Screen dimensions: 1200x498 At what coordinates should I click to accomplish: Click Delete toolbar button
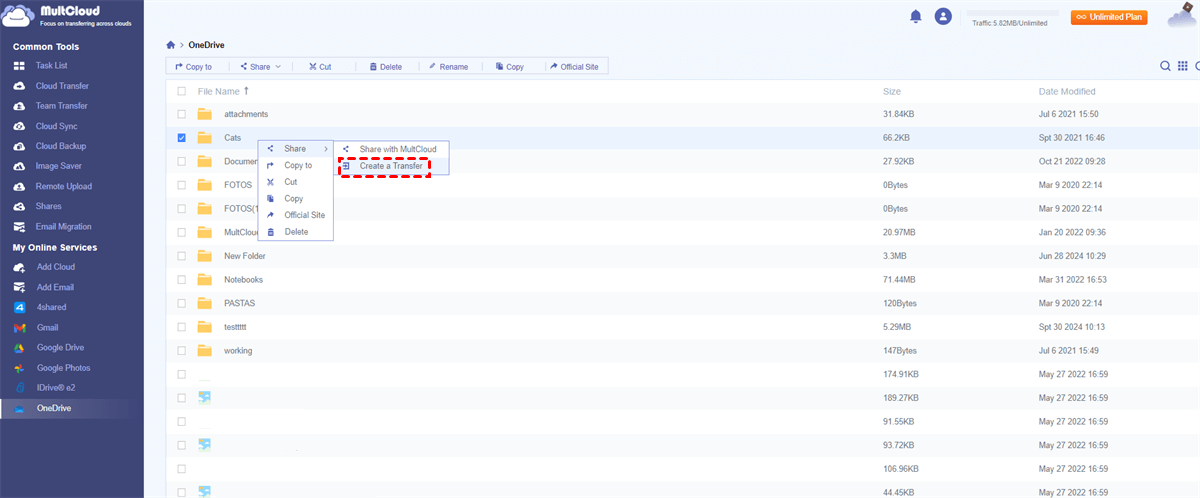tap(385, 67)
